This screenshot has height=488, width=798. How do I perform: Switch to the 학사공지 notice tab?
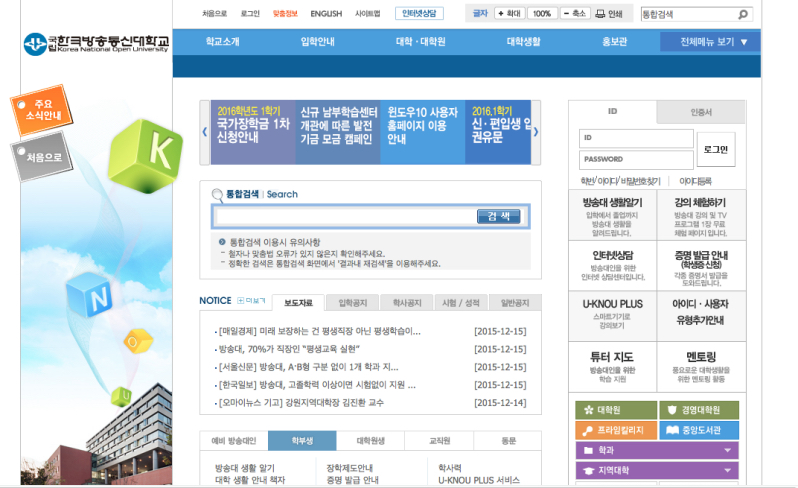tap(407, 303)
